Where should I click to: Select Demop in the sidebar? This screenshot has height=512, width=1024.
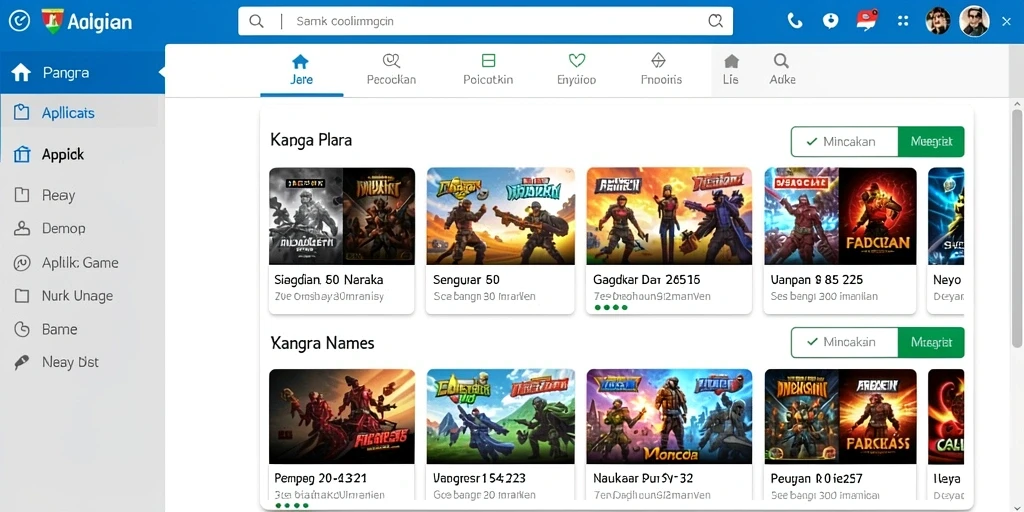[63, 228]
